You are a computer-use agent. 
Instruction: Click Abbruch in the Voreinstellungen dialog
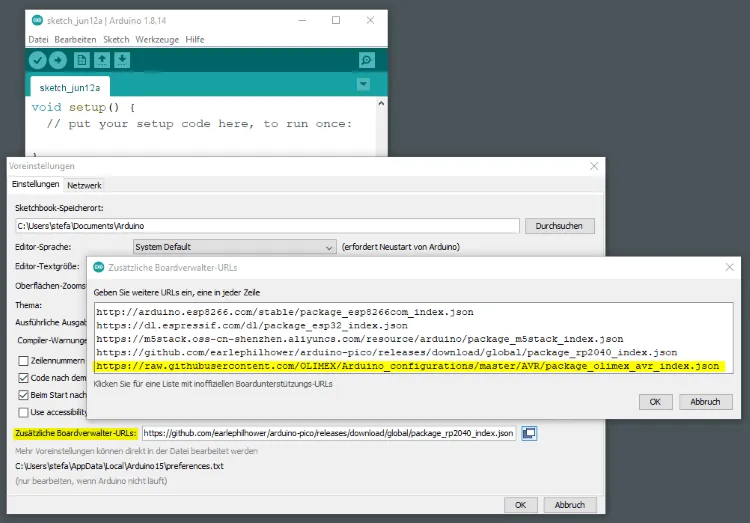point(570,505)
